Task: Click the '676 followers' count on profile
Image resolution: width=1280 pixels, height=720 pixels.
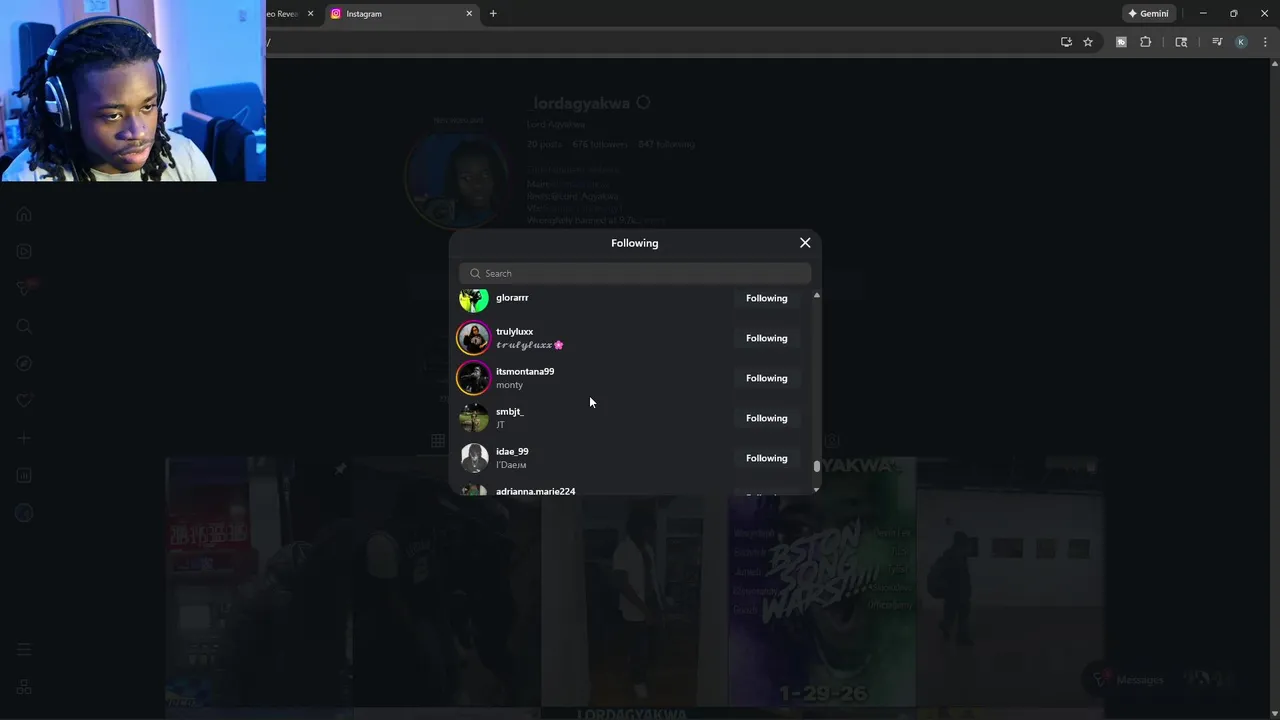Action: [x=600, y=144]
